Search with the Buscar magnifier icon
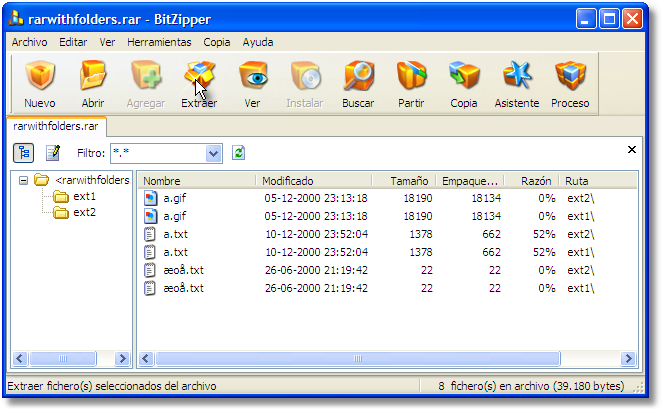Screen dimensions: 663x412 pyautogui.click(x=358, y=76)
